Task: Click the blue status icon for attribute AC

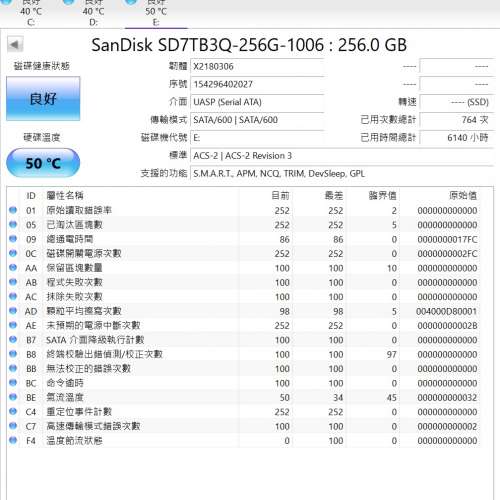Action: 13,296
